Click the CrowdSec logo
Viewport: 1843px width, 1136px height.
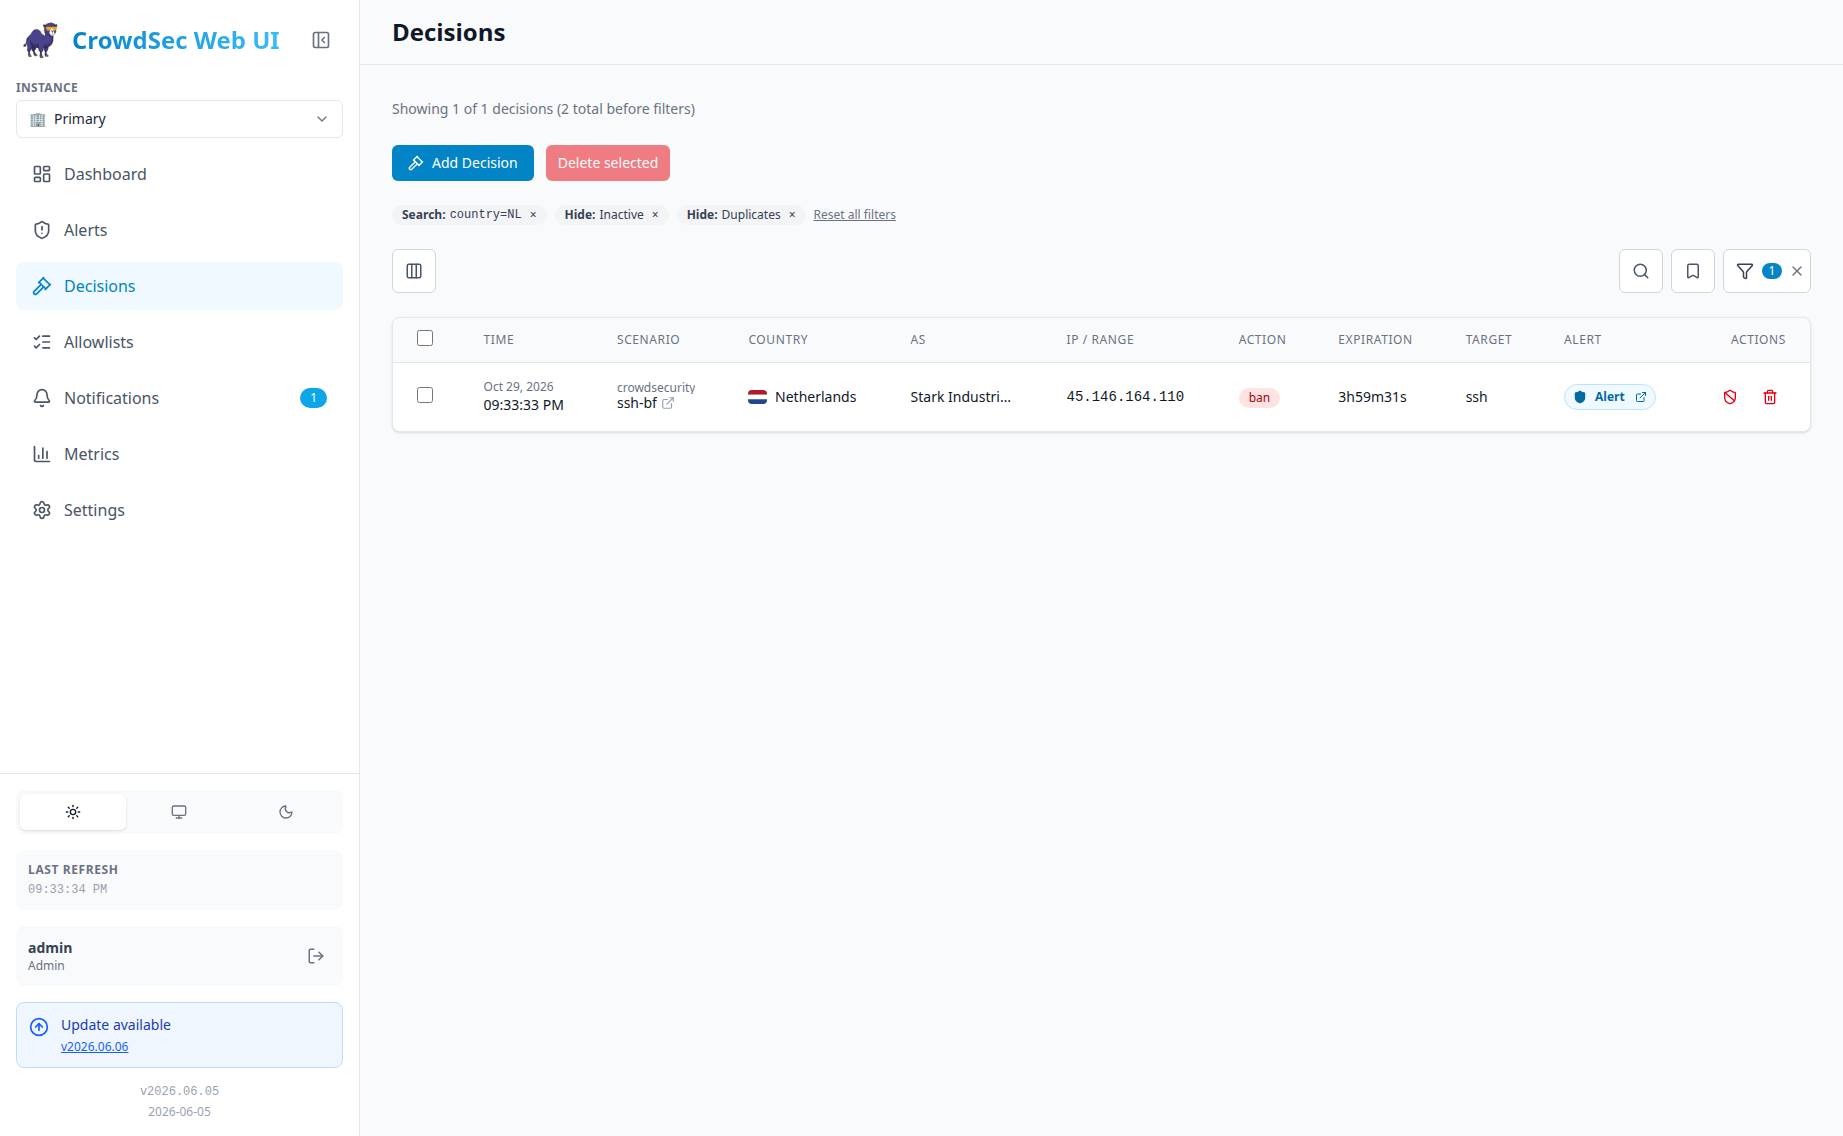(x=41, y=40)
